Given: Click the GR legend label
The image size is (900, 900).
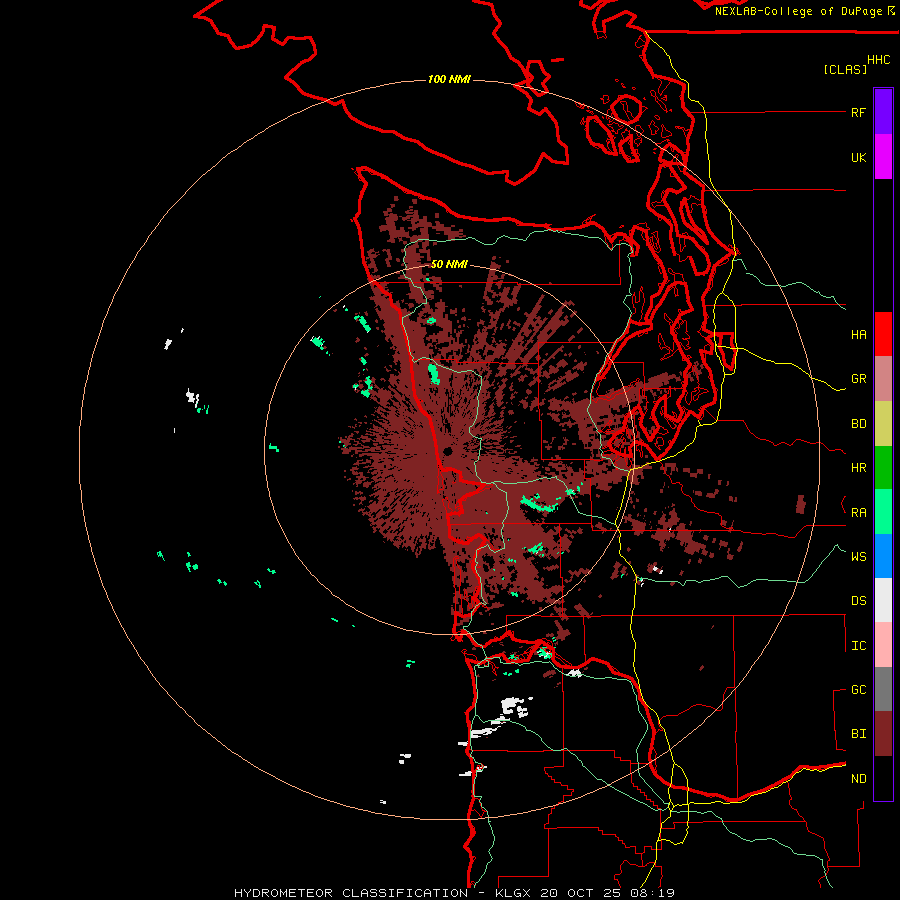Looking at the screenshot, I should tap(859, 379).
